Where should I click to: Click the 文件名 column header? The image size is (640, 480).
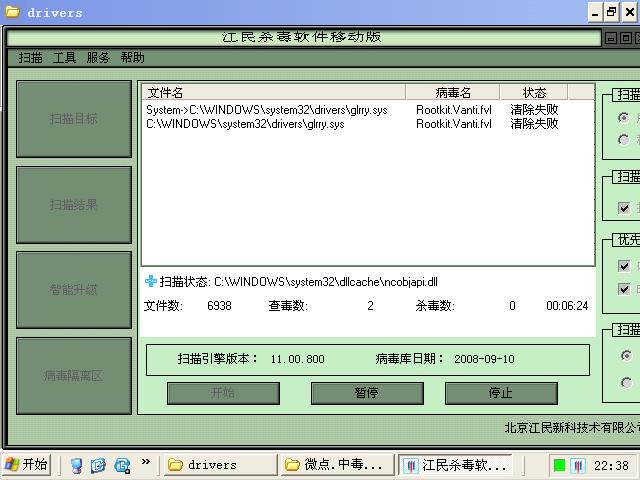(x=274, y=92)
